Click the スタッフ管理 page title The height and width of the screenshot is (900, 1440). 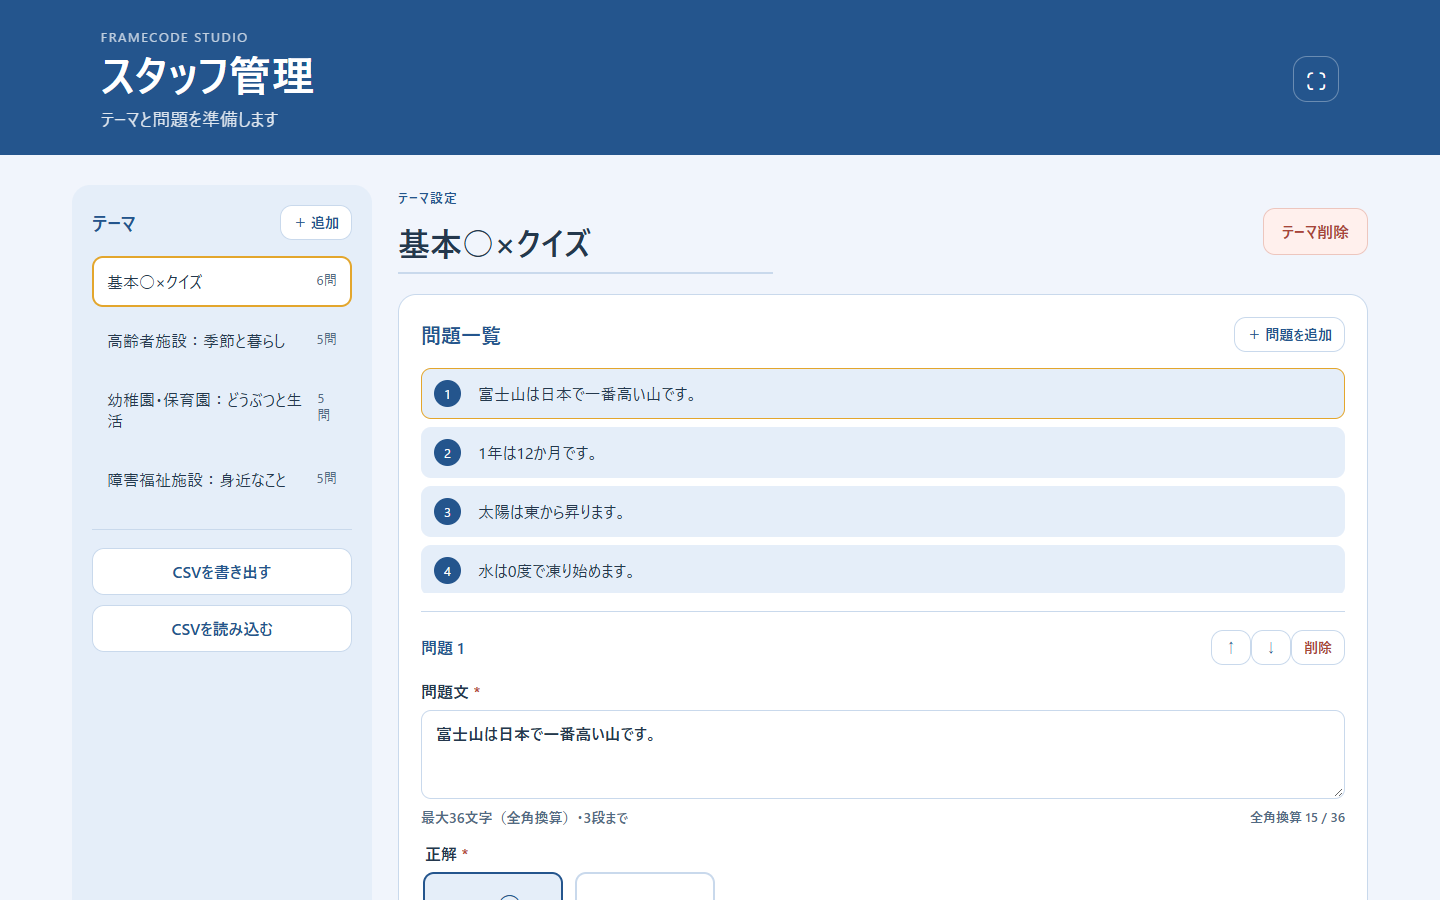207,76
